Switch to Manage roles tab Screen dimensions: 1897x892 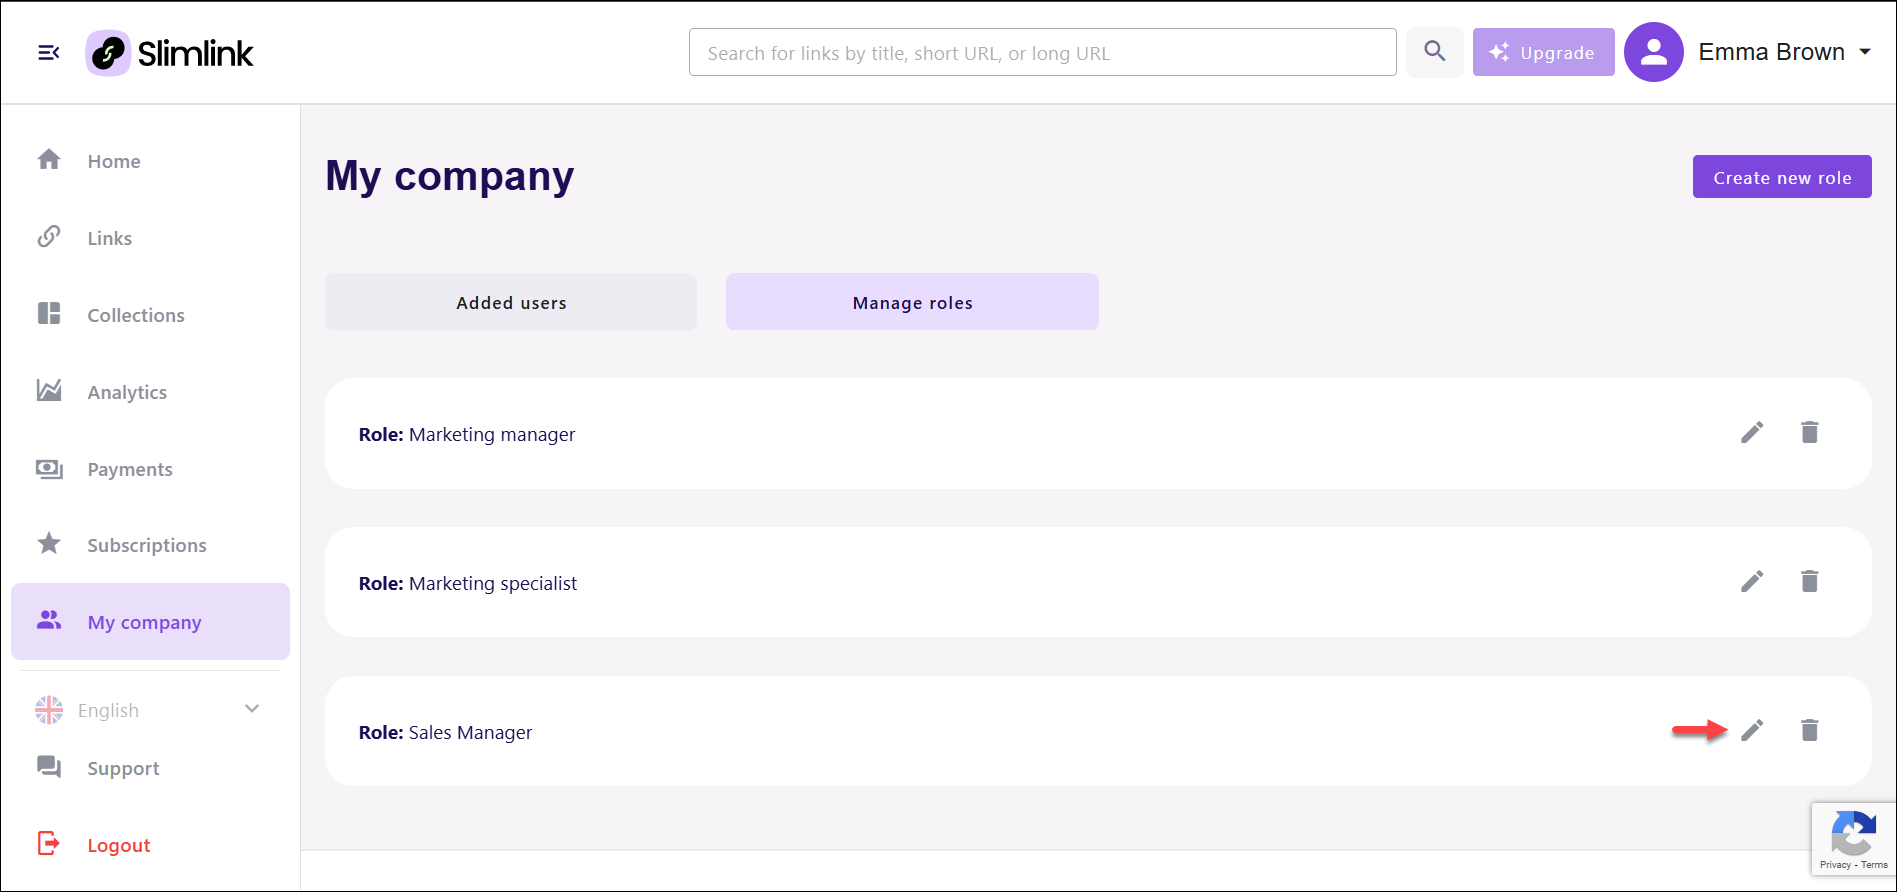912,302
